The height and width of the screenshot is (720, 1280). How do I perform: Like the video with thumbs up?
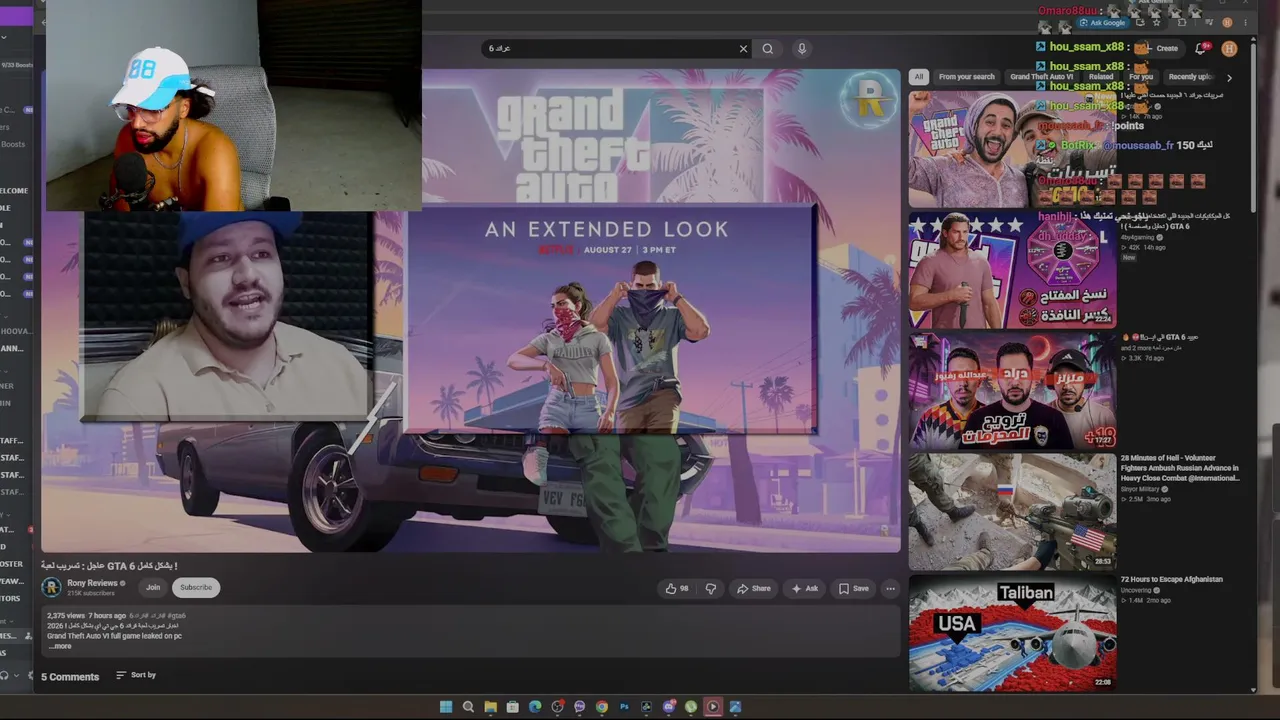click(677, 588)
